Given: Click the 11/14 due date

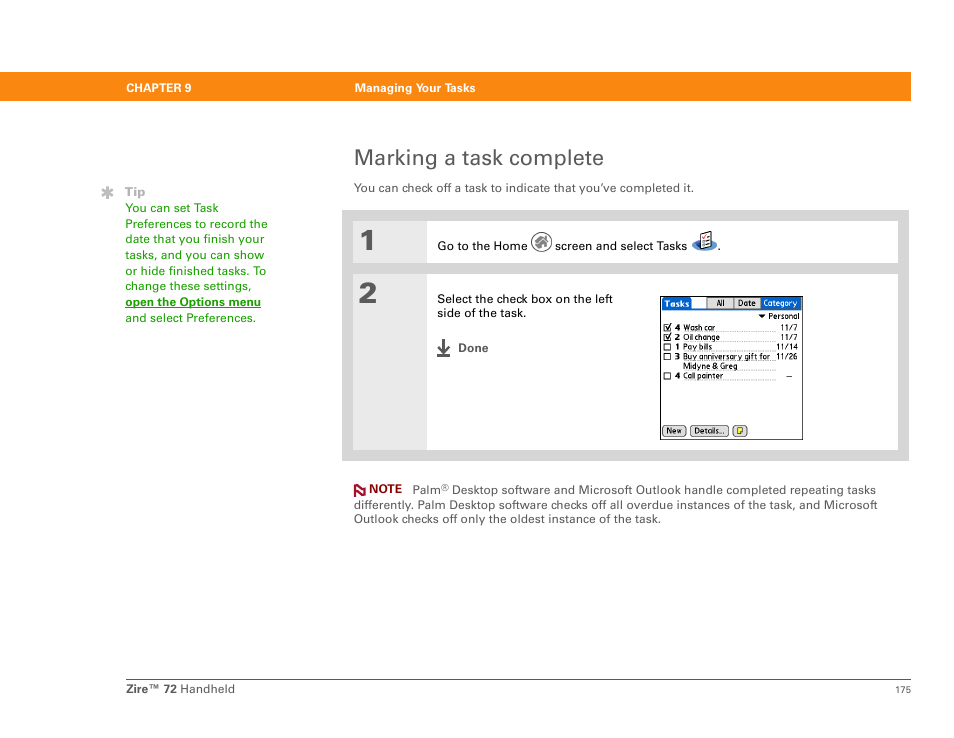Looking at the screenshot, I should click(x=787, y=347).
